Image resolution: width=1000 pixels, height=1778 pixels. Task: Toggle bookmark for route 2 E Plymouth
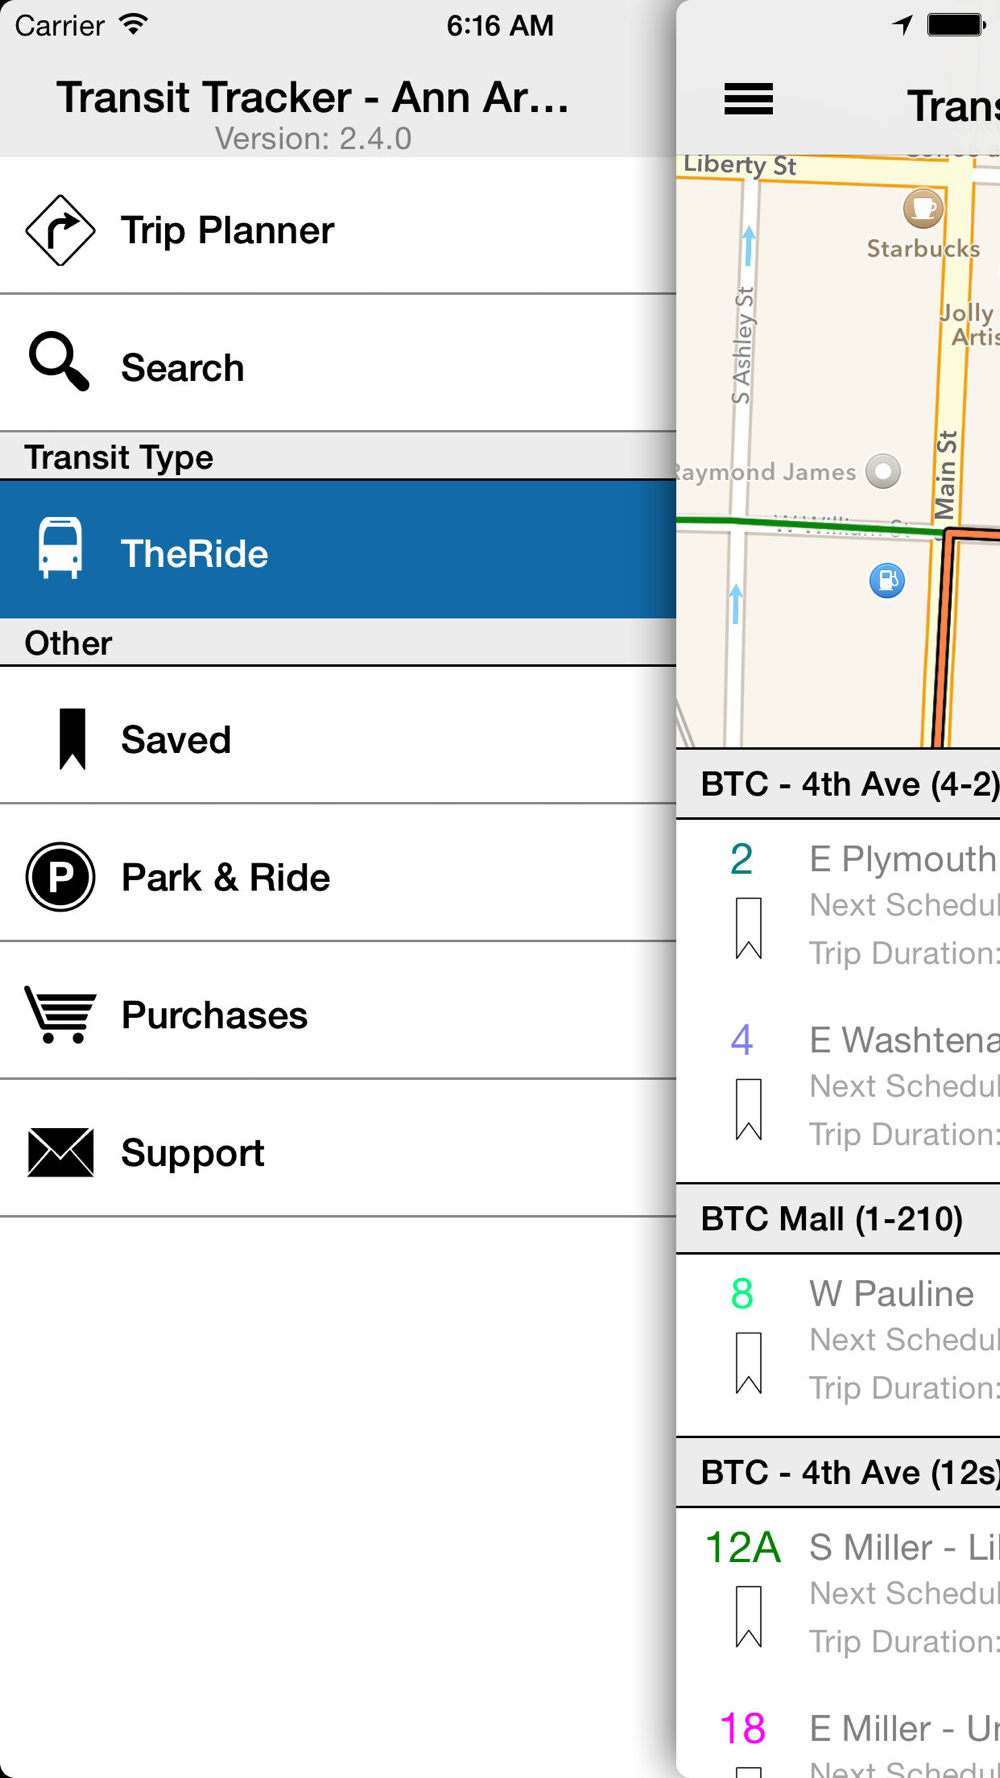748,928
